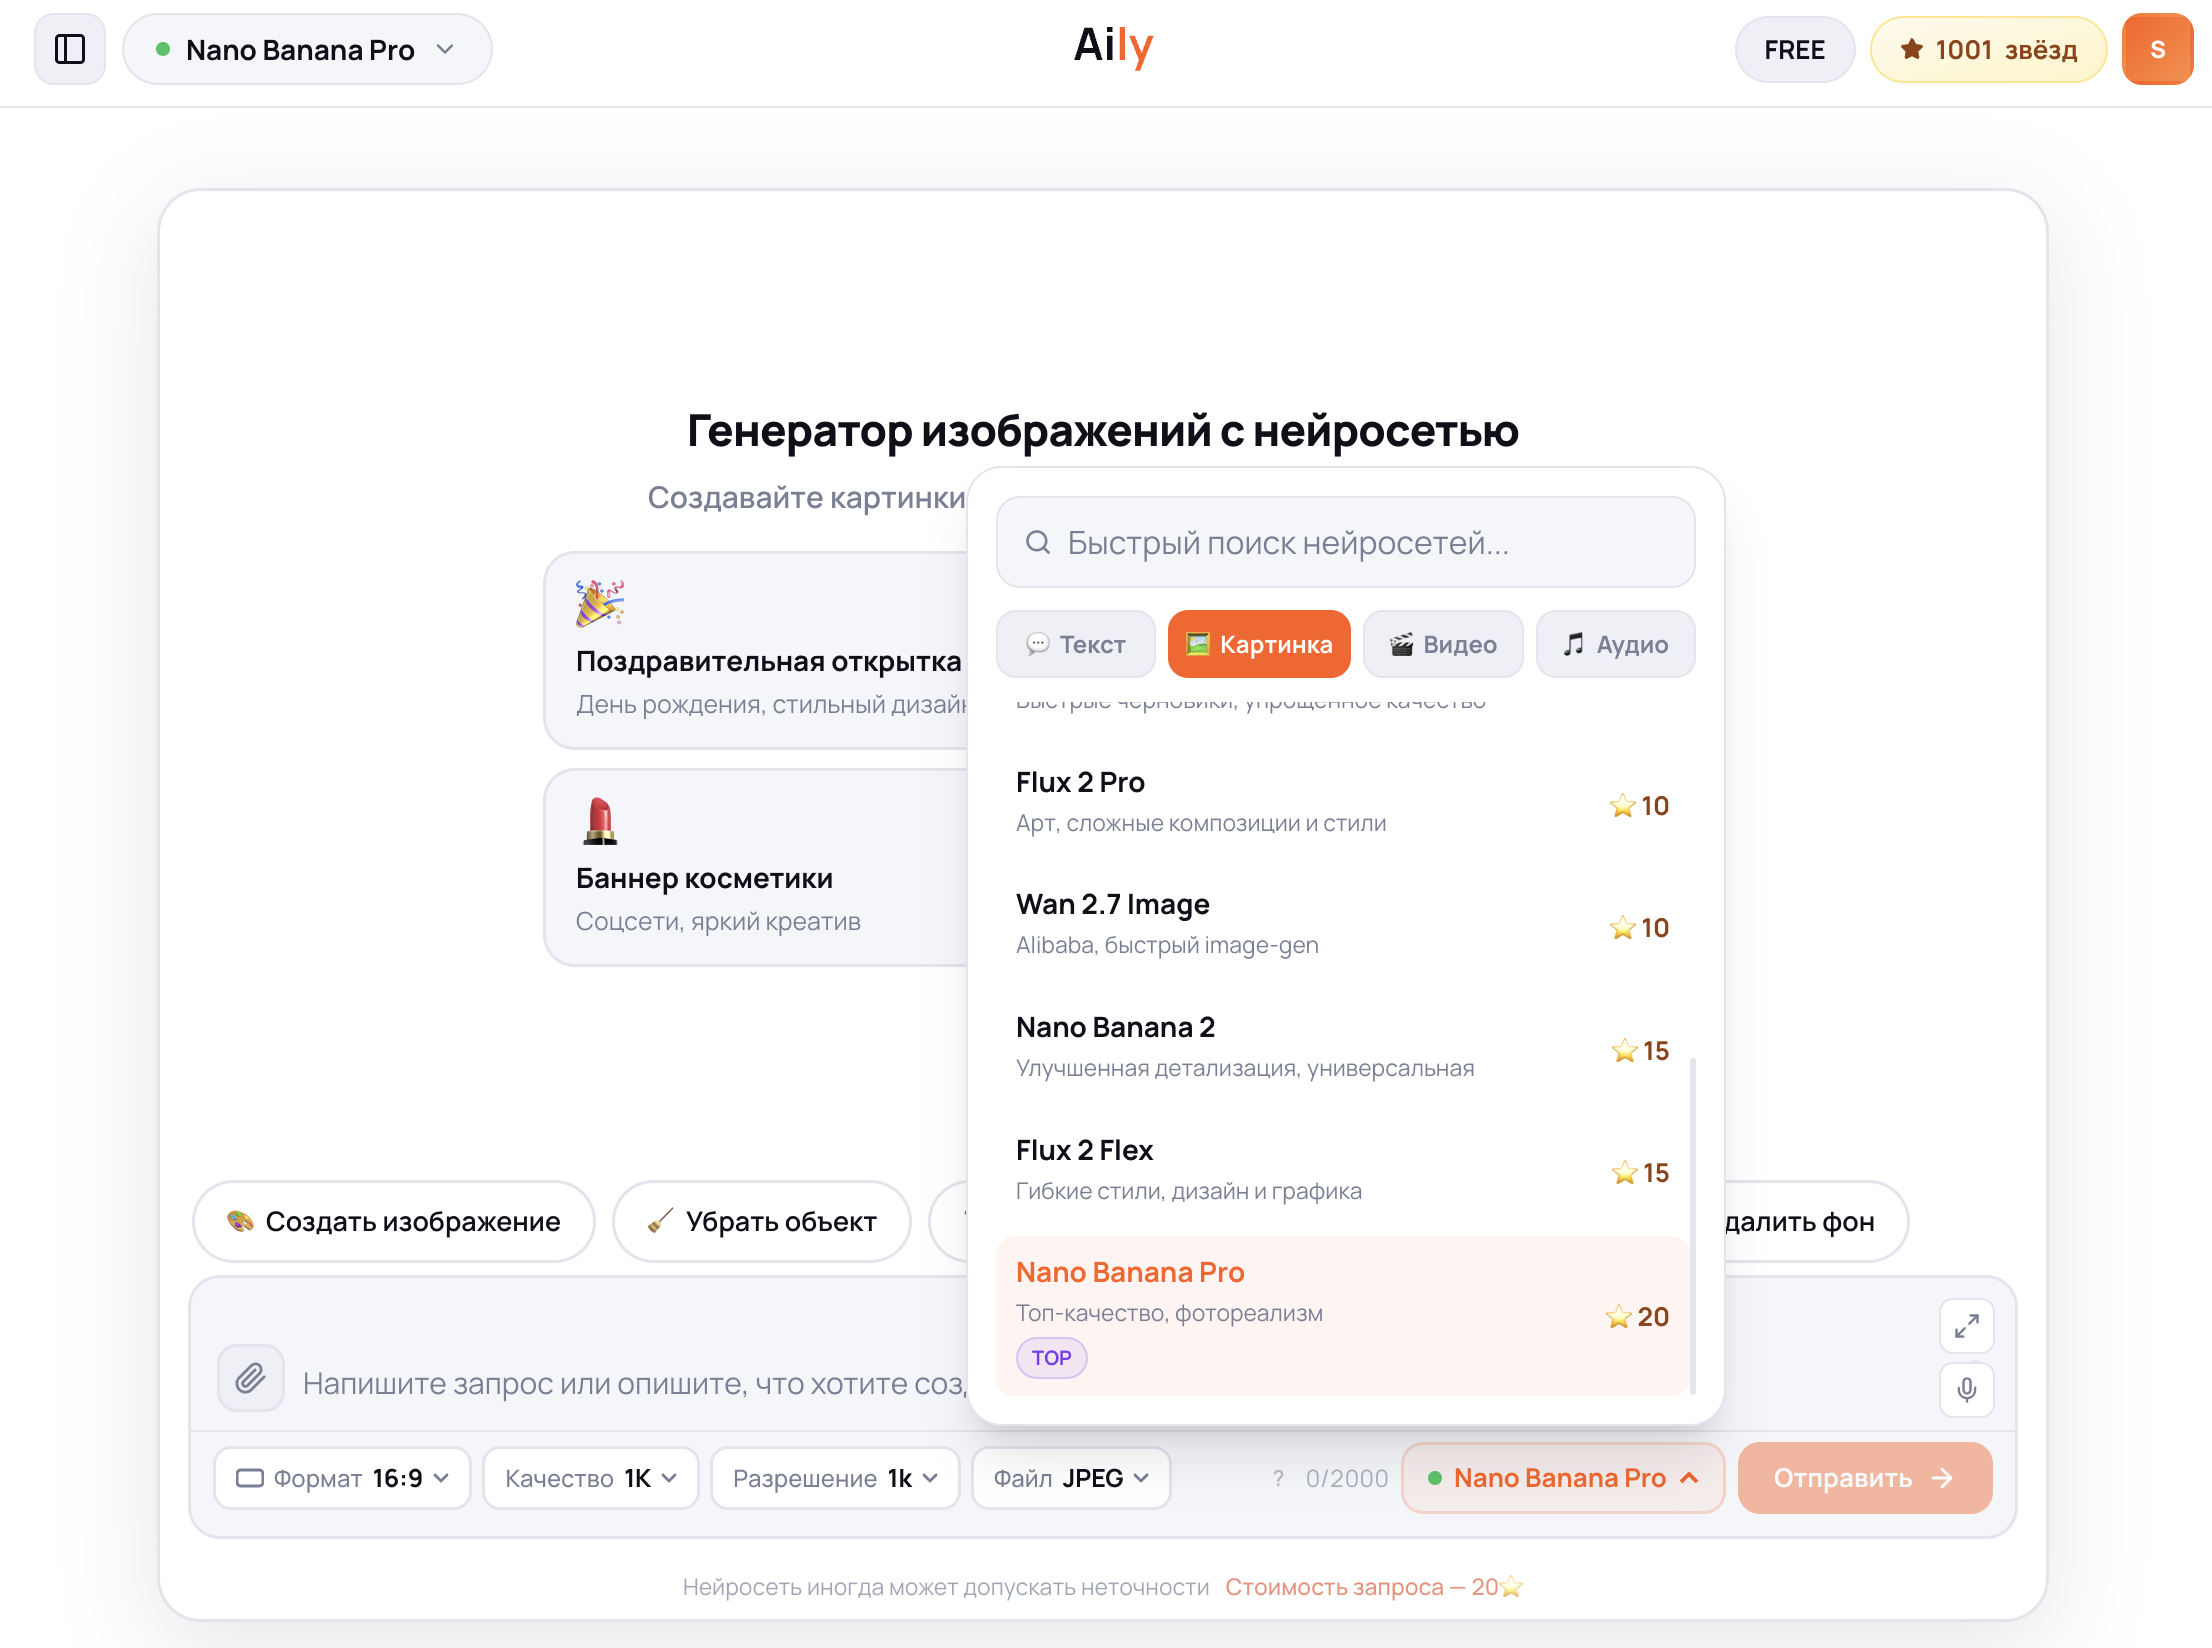The width and height of the screenshot is (2212, 1648).
Task: Click the star cost icon of Flux 2 Flex
Action: pos(1624,1173)
